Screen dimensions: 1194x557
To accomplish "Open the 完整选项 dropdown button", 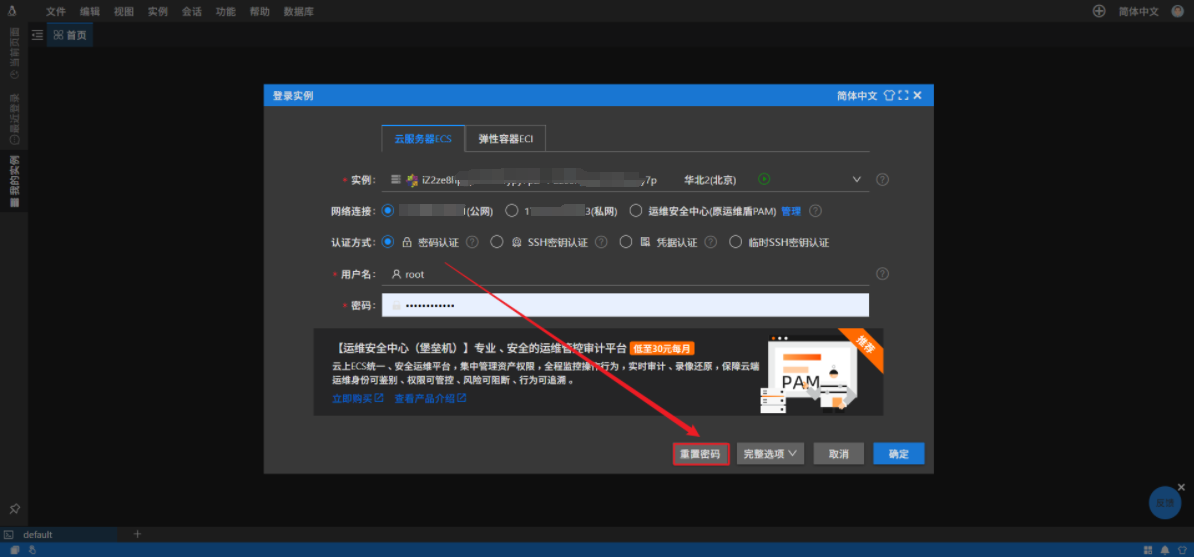I will pyautogui.click(x=771, y=454).
